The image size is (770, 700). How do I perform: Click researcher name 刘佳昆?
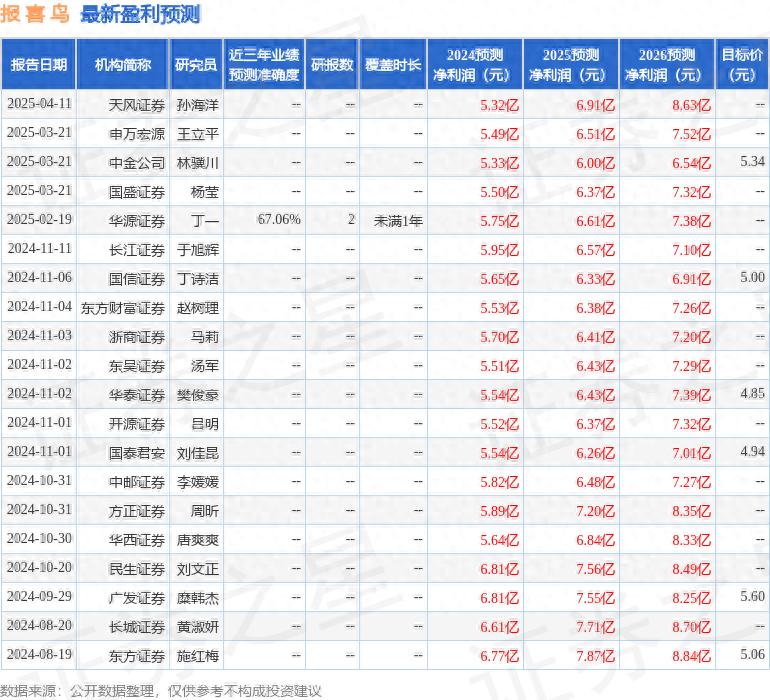[x=197, y=452]
